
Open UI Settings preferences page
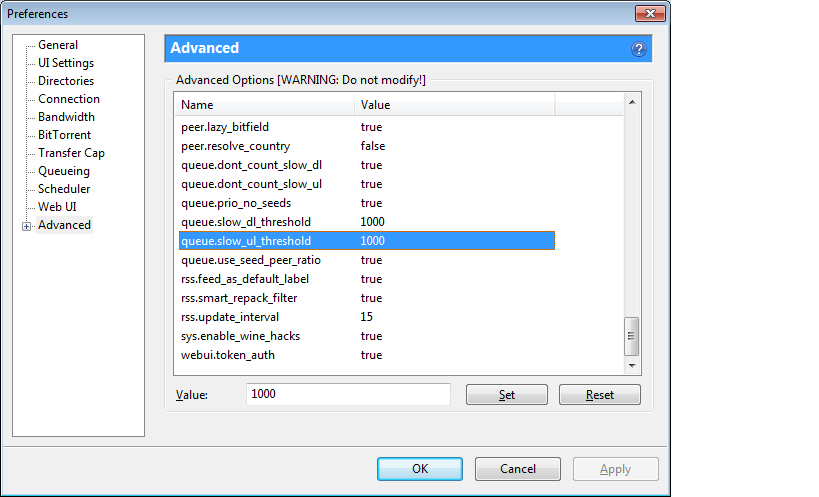[x=66, y=63]
